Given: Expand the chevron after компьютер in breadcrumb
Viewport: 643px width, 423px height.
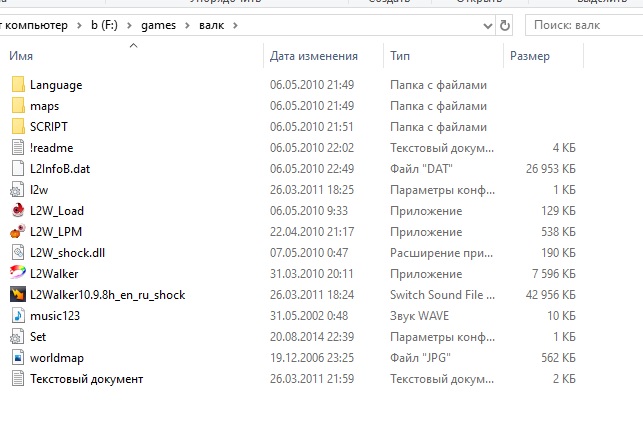Looking at the screenshot, I should 79,26.
